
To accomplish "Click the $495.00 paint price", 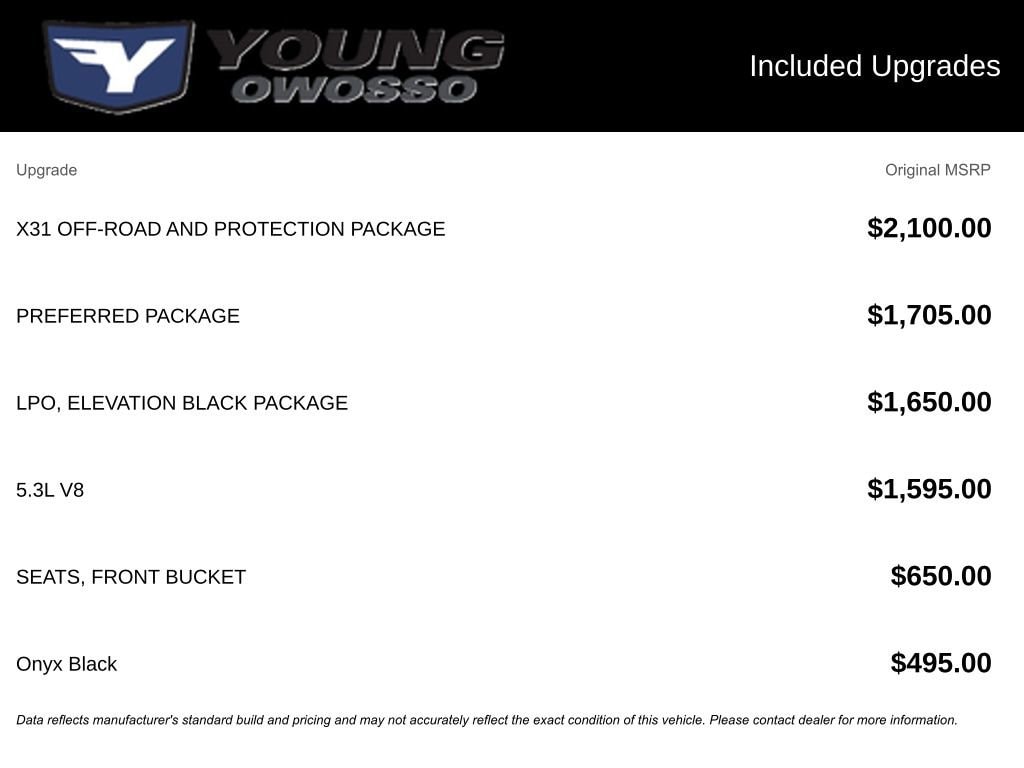I will coord(941,663).
